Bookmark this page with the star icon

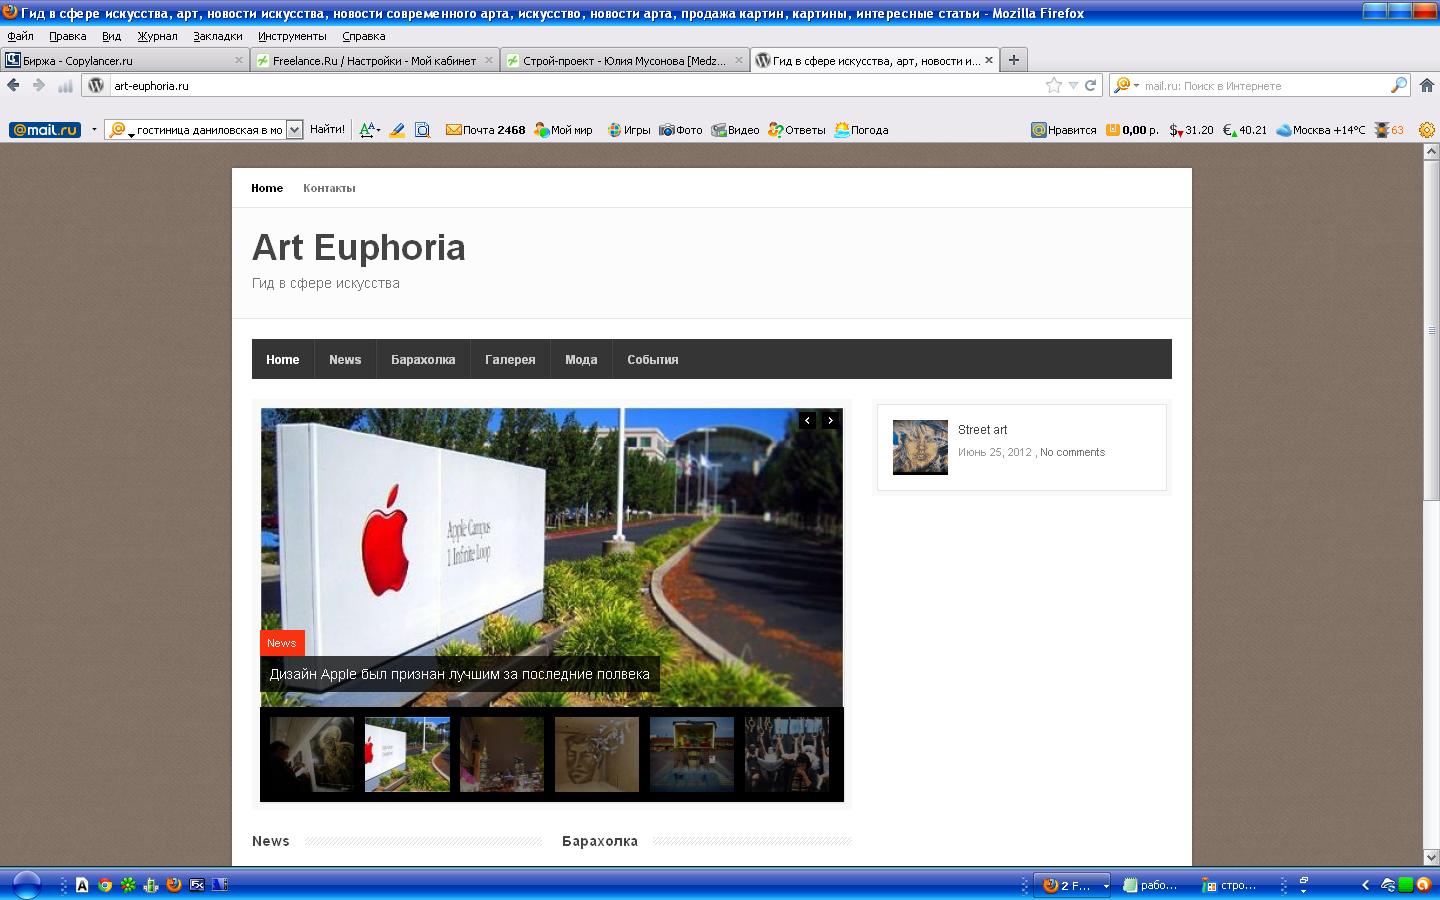pos(1053,86)
